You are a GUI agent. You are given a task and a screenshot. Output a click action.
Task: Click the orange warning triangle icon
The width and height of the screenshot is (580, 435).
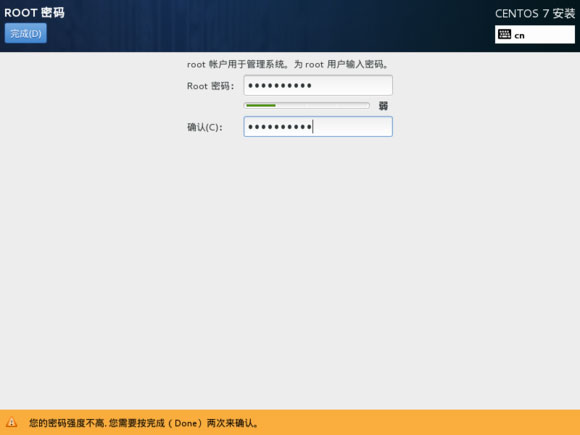pyautogui.click(x=11, y=422)
